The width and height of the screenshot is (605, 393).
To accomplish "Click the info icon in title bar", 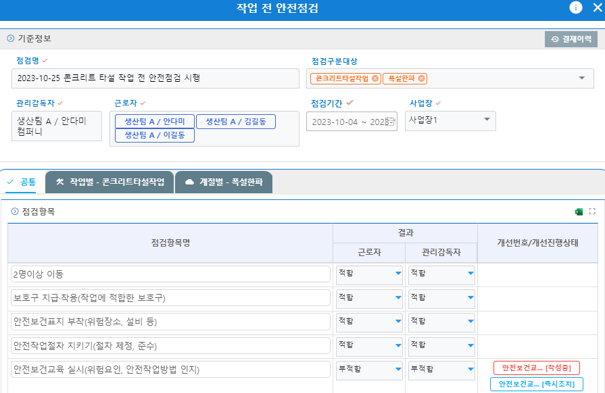I will [x=575, y=7].
